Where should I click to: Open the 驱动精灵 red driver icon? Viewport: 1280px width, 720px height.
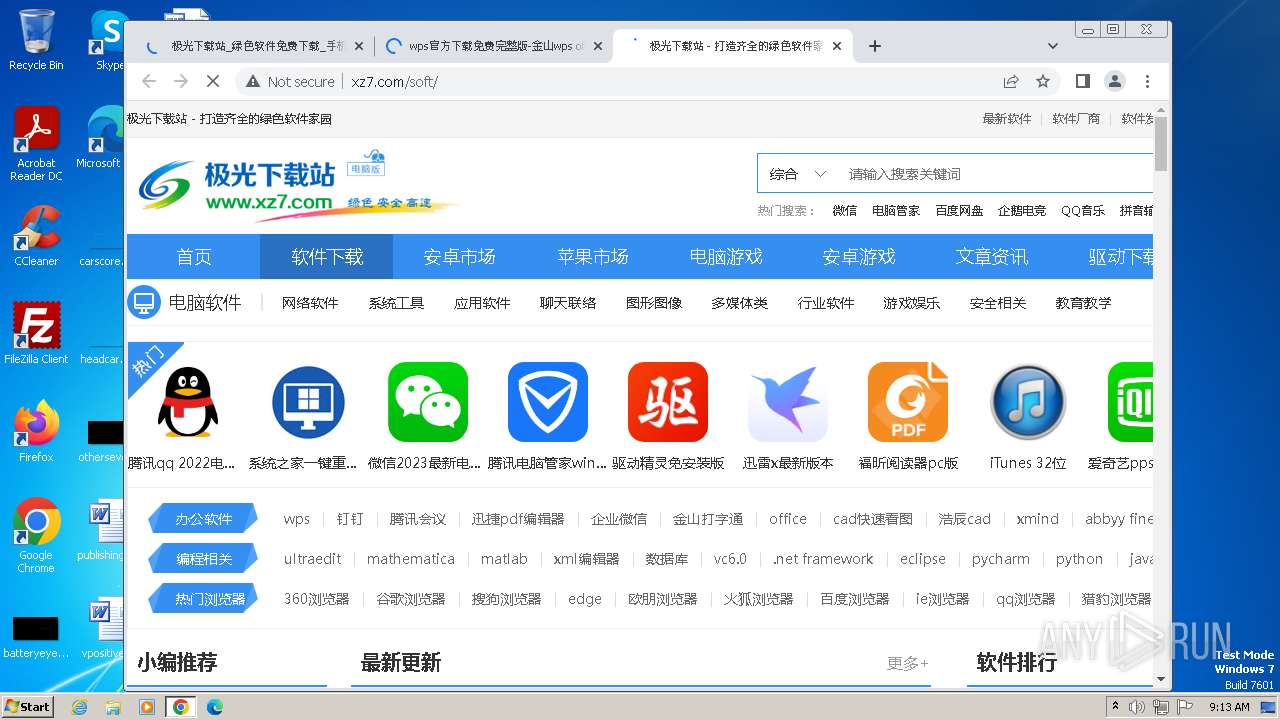coord(668,402)
